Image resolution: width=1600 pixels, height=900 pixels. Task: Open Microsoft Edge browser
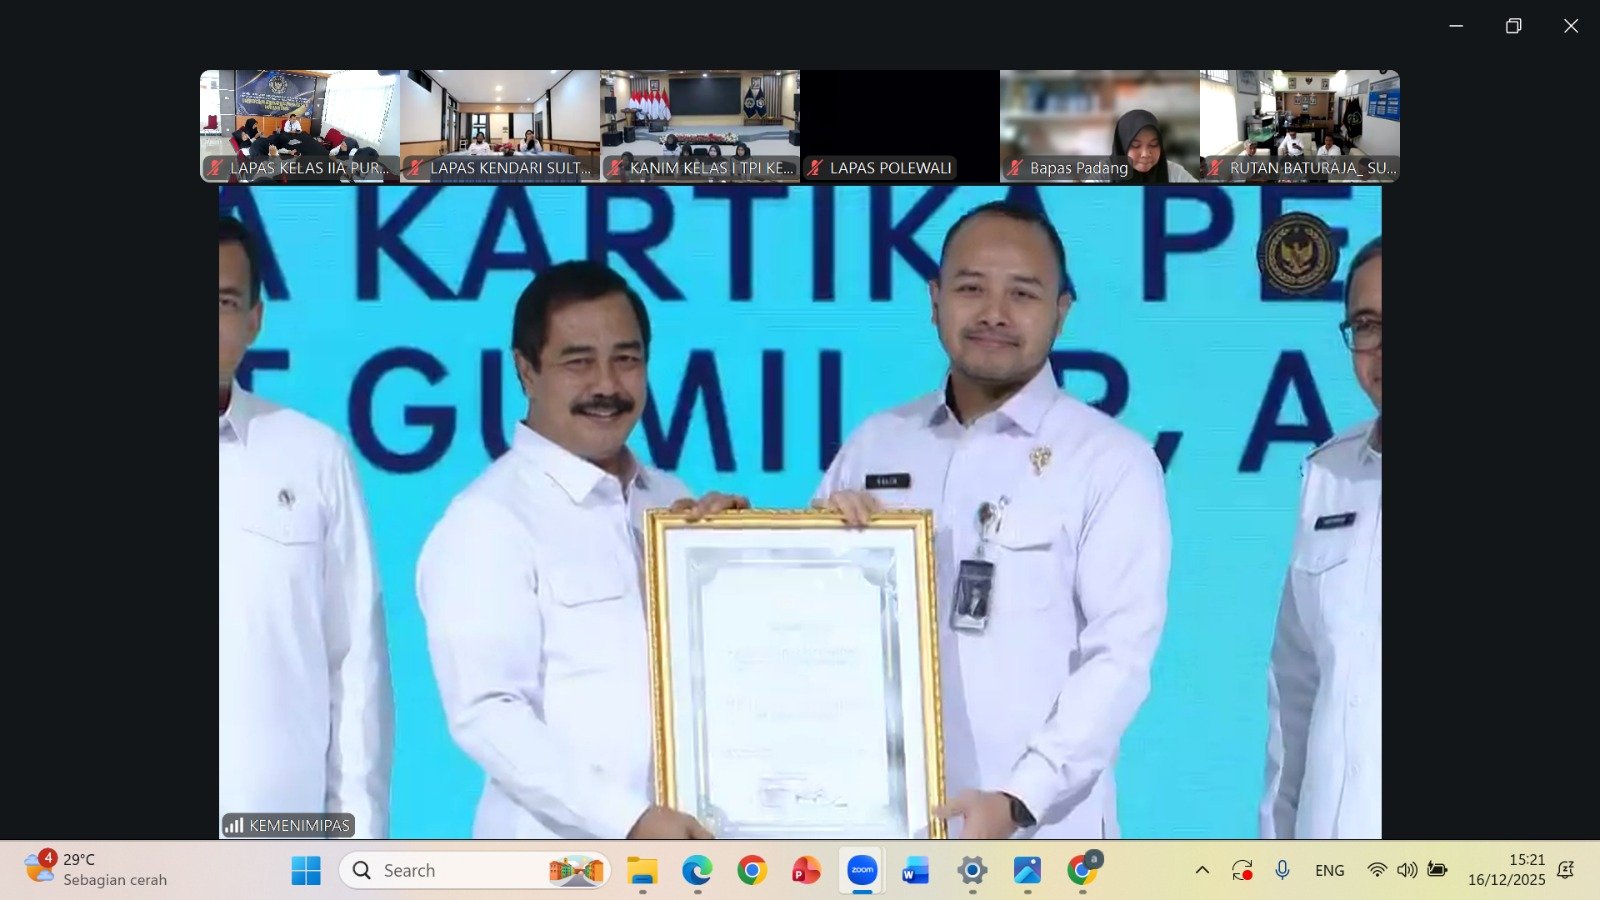[697, 870]
